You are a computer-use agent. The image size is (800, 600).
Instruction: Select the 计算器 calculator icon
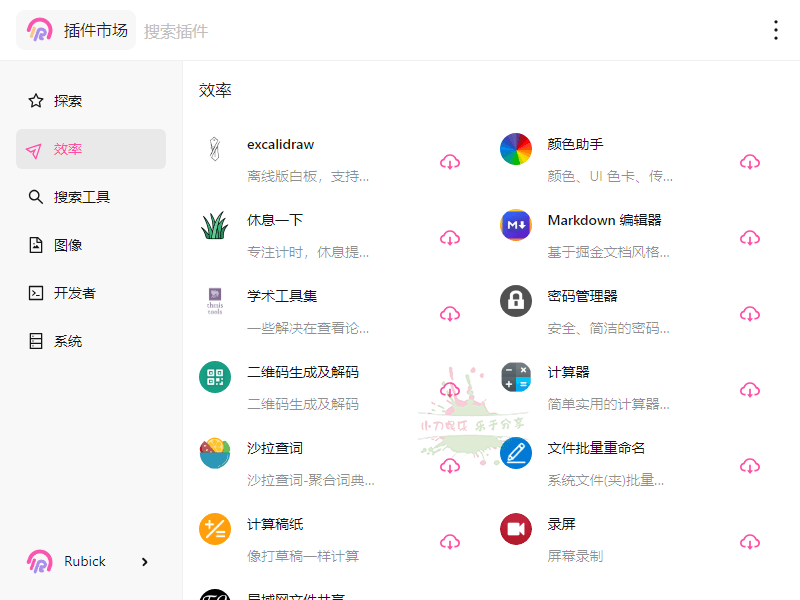click(x=515, y=378)
